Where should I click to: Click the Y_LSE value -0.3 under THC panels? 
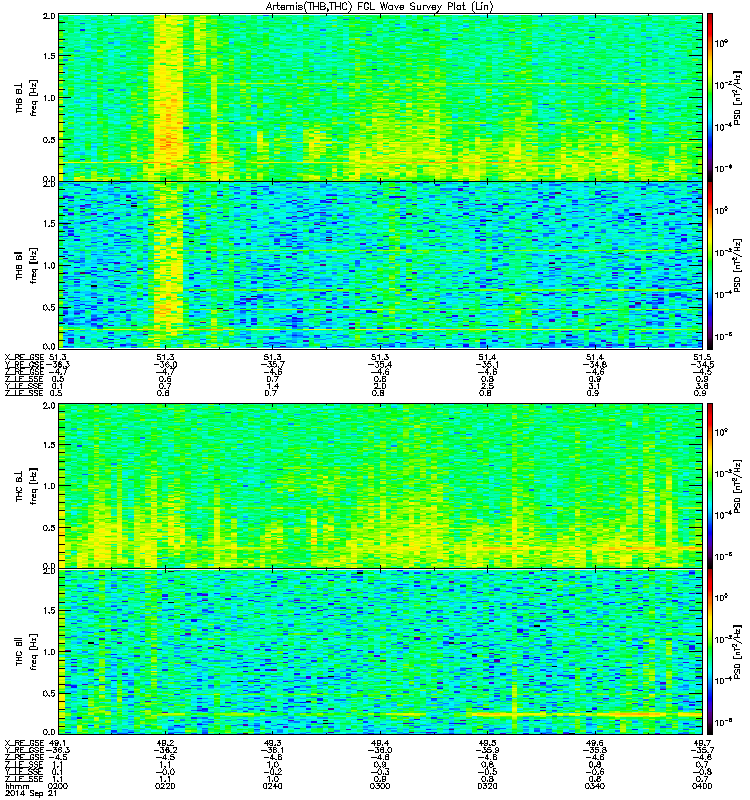[381, 772]
